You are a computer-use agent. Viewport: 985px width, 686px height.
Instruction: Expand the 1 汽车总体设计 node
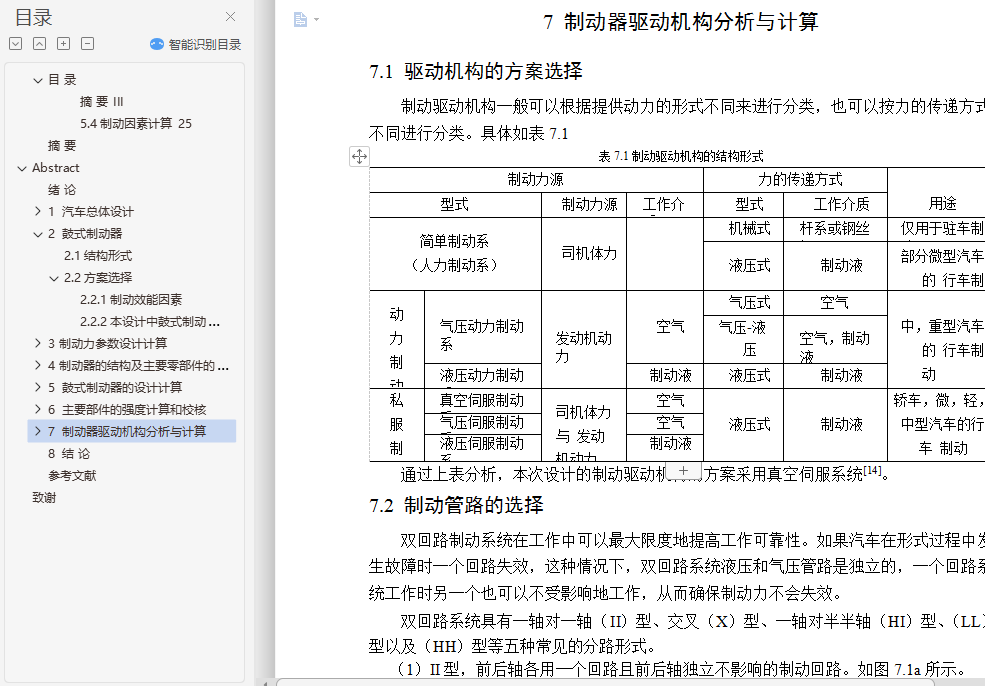point(38,212)
